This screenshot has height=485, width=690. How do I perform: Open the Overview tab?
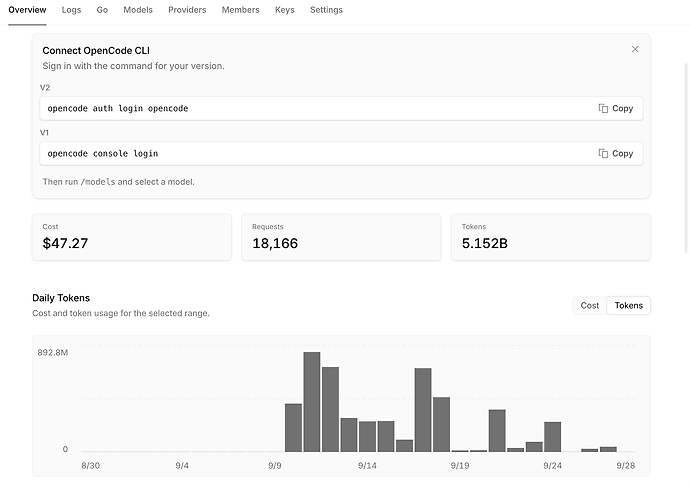click(27, 10)
